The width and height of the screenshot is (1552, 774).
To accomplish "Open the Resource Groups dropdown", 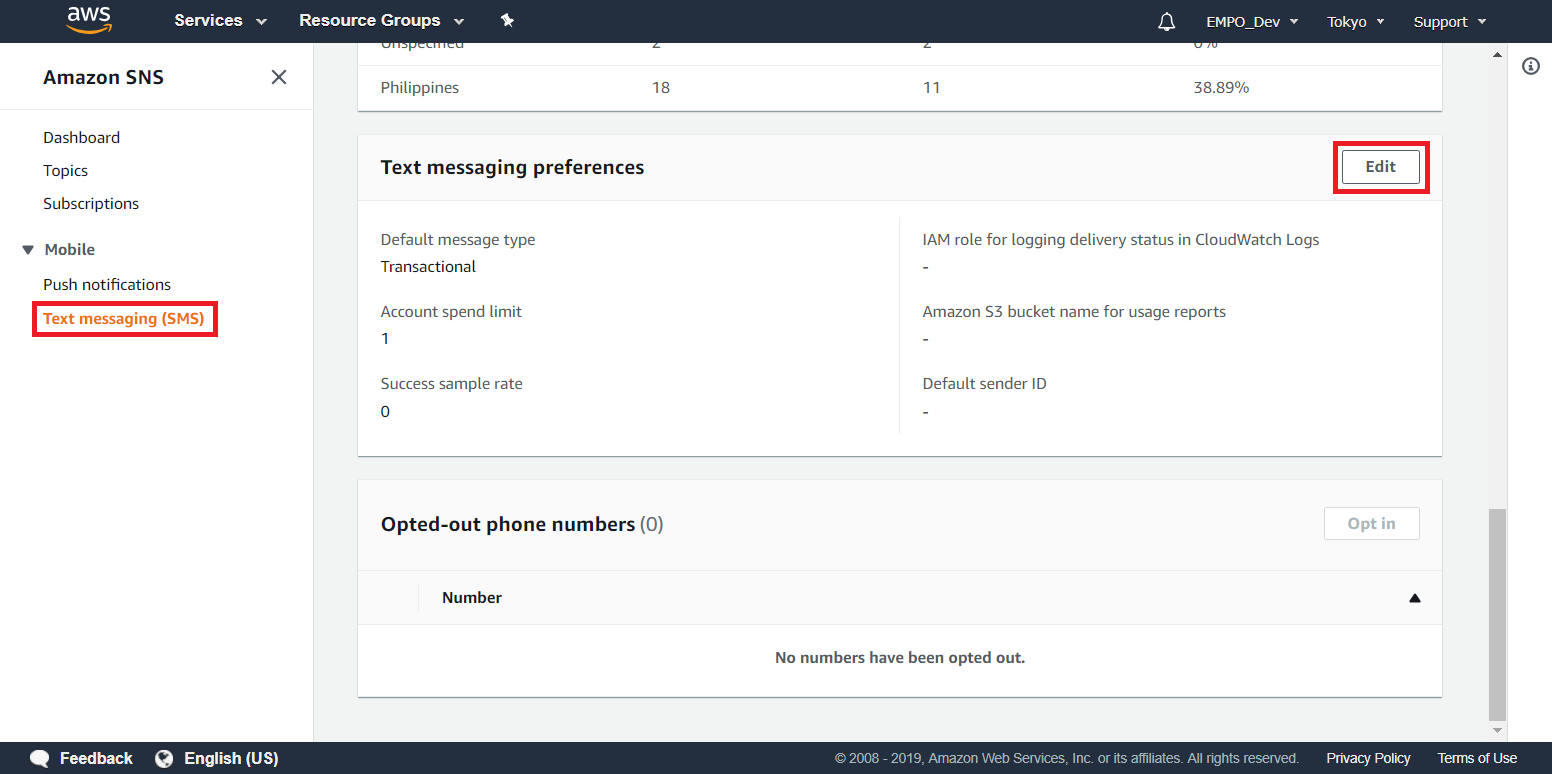I will [x=382, y=20].
